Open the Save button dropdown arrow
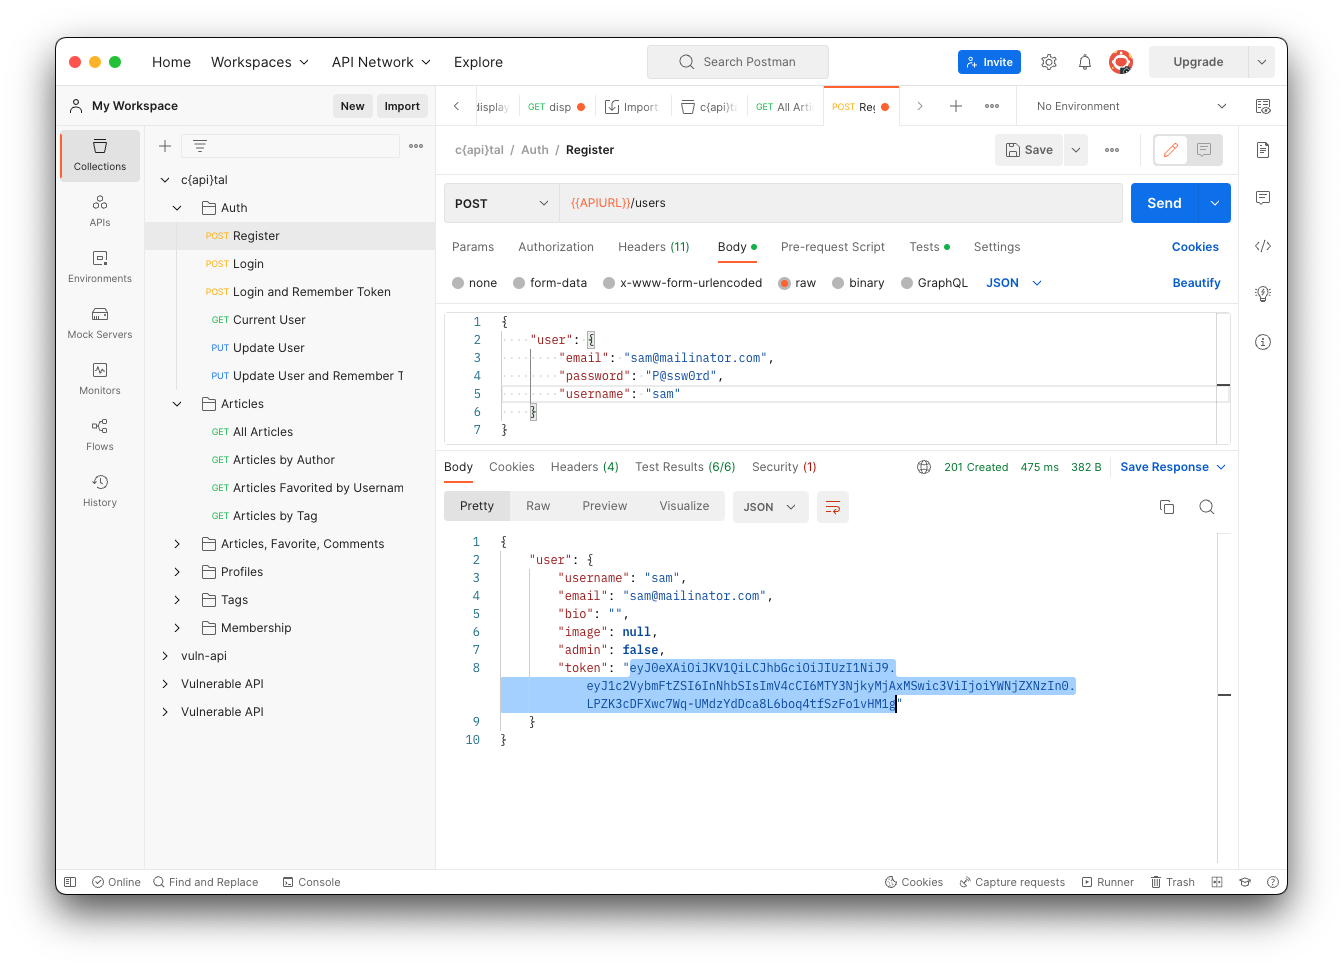The image size is (1343, 968). click(1076, 150)
